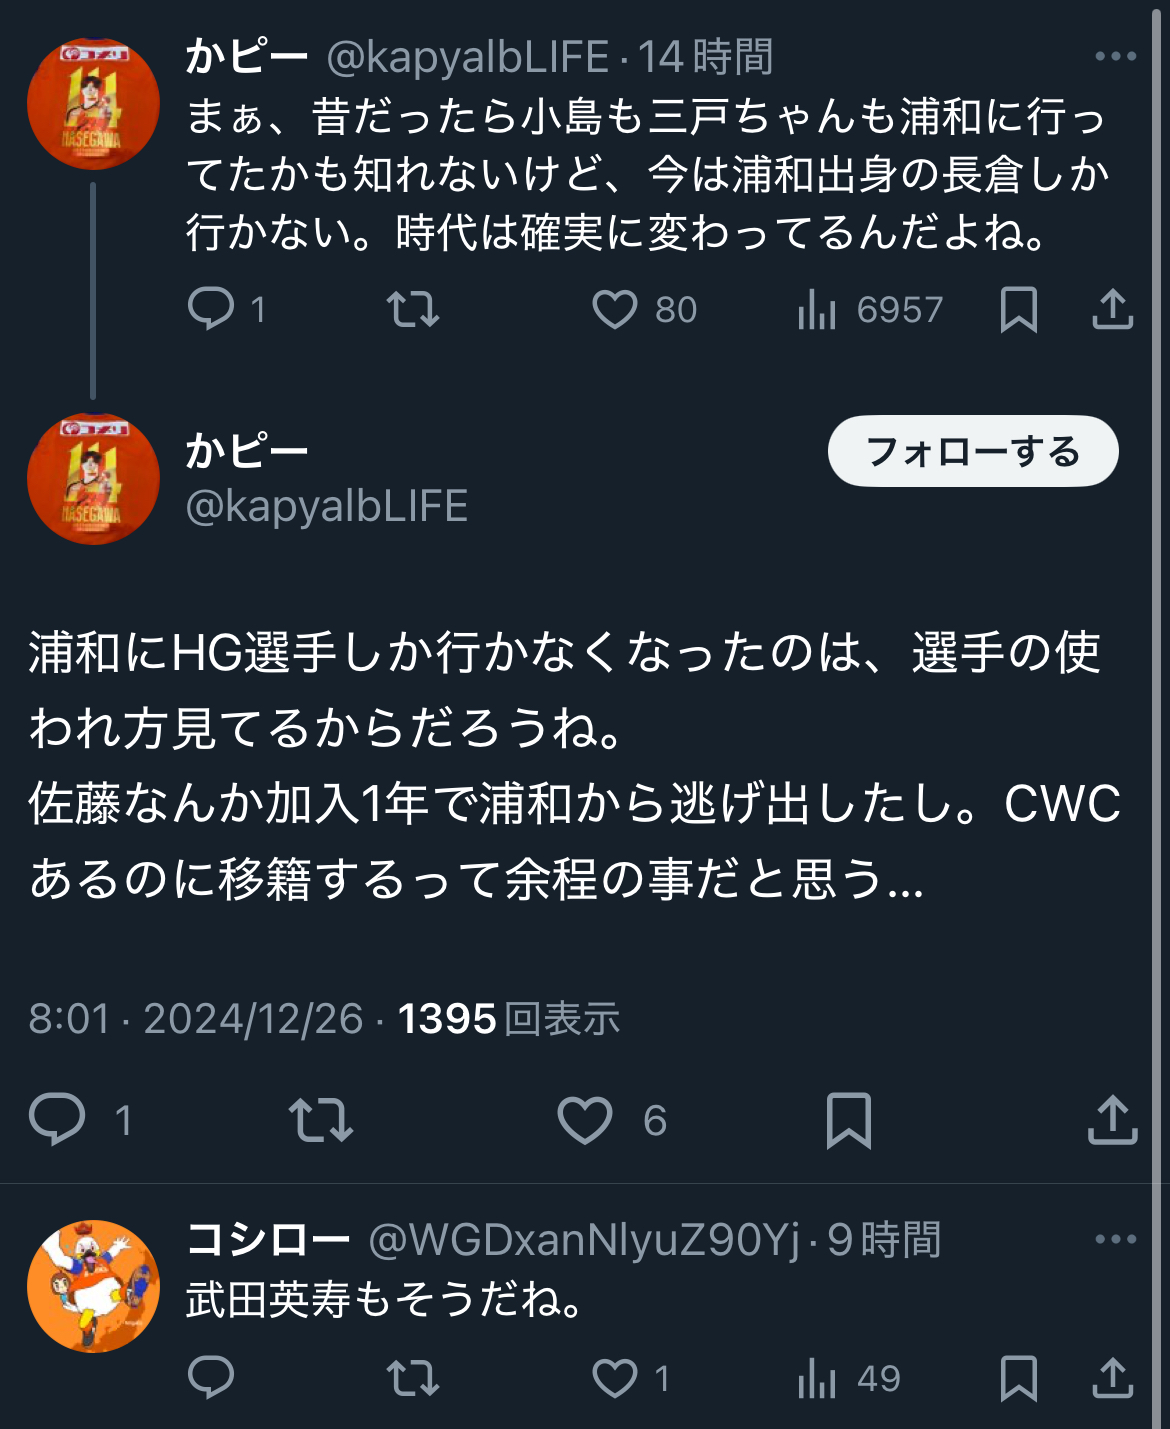
Task: View analytics showing 6957 views
Action: [870, 310]
